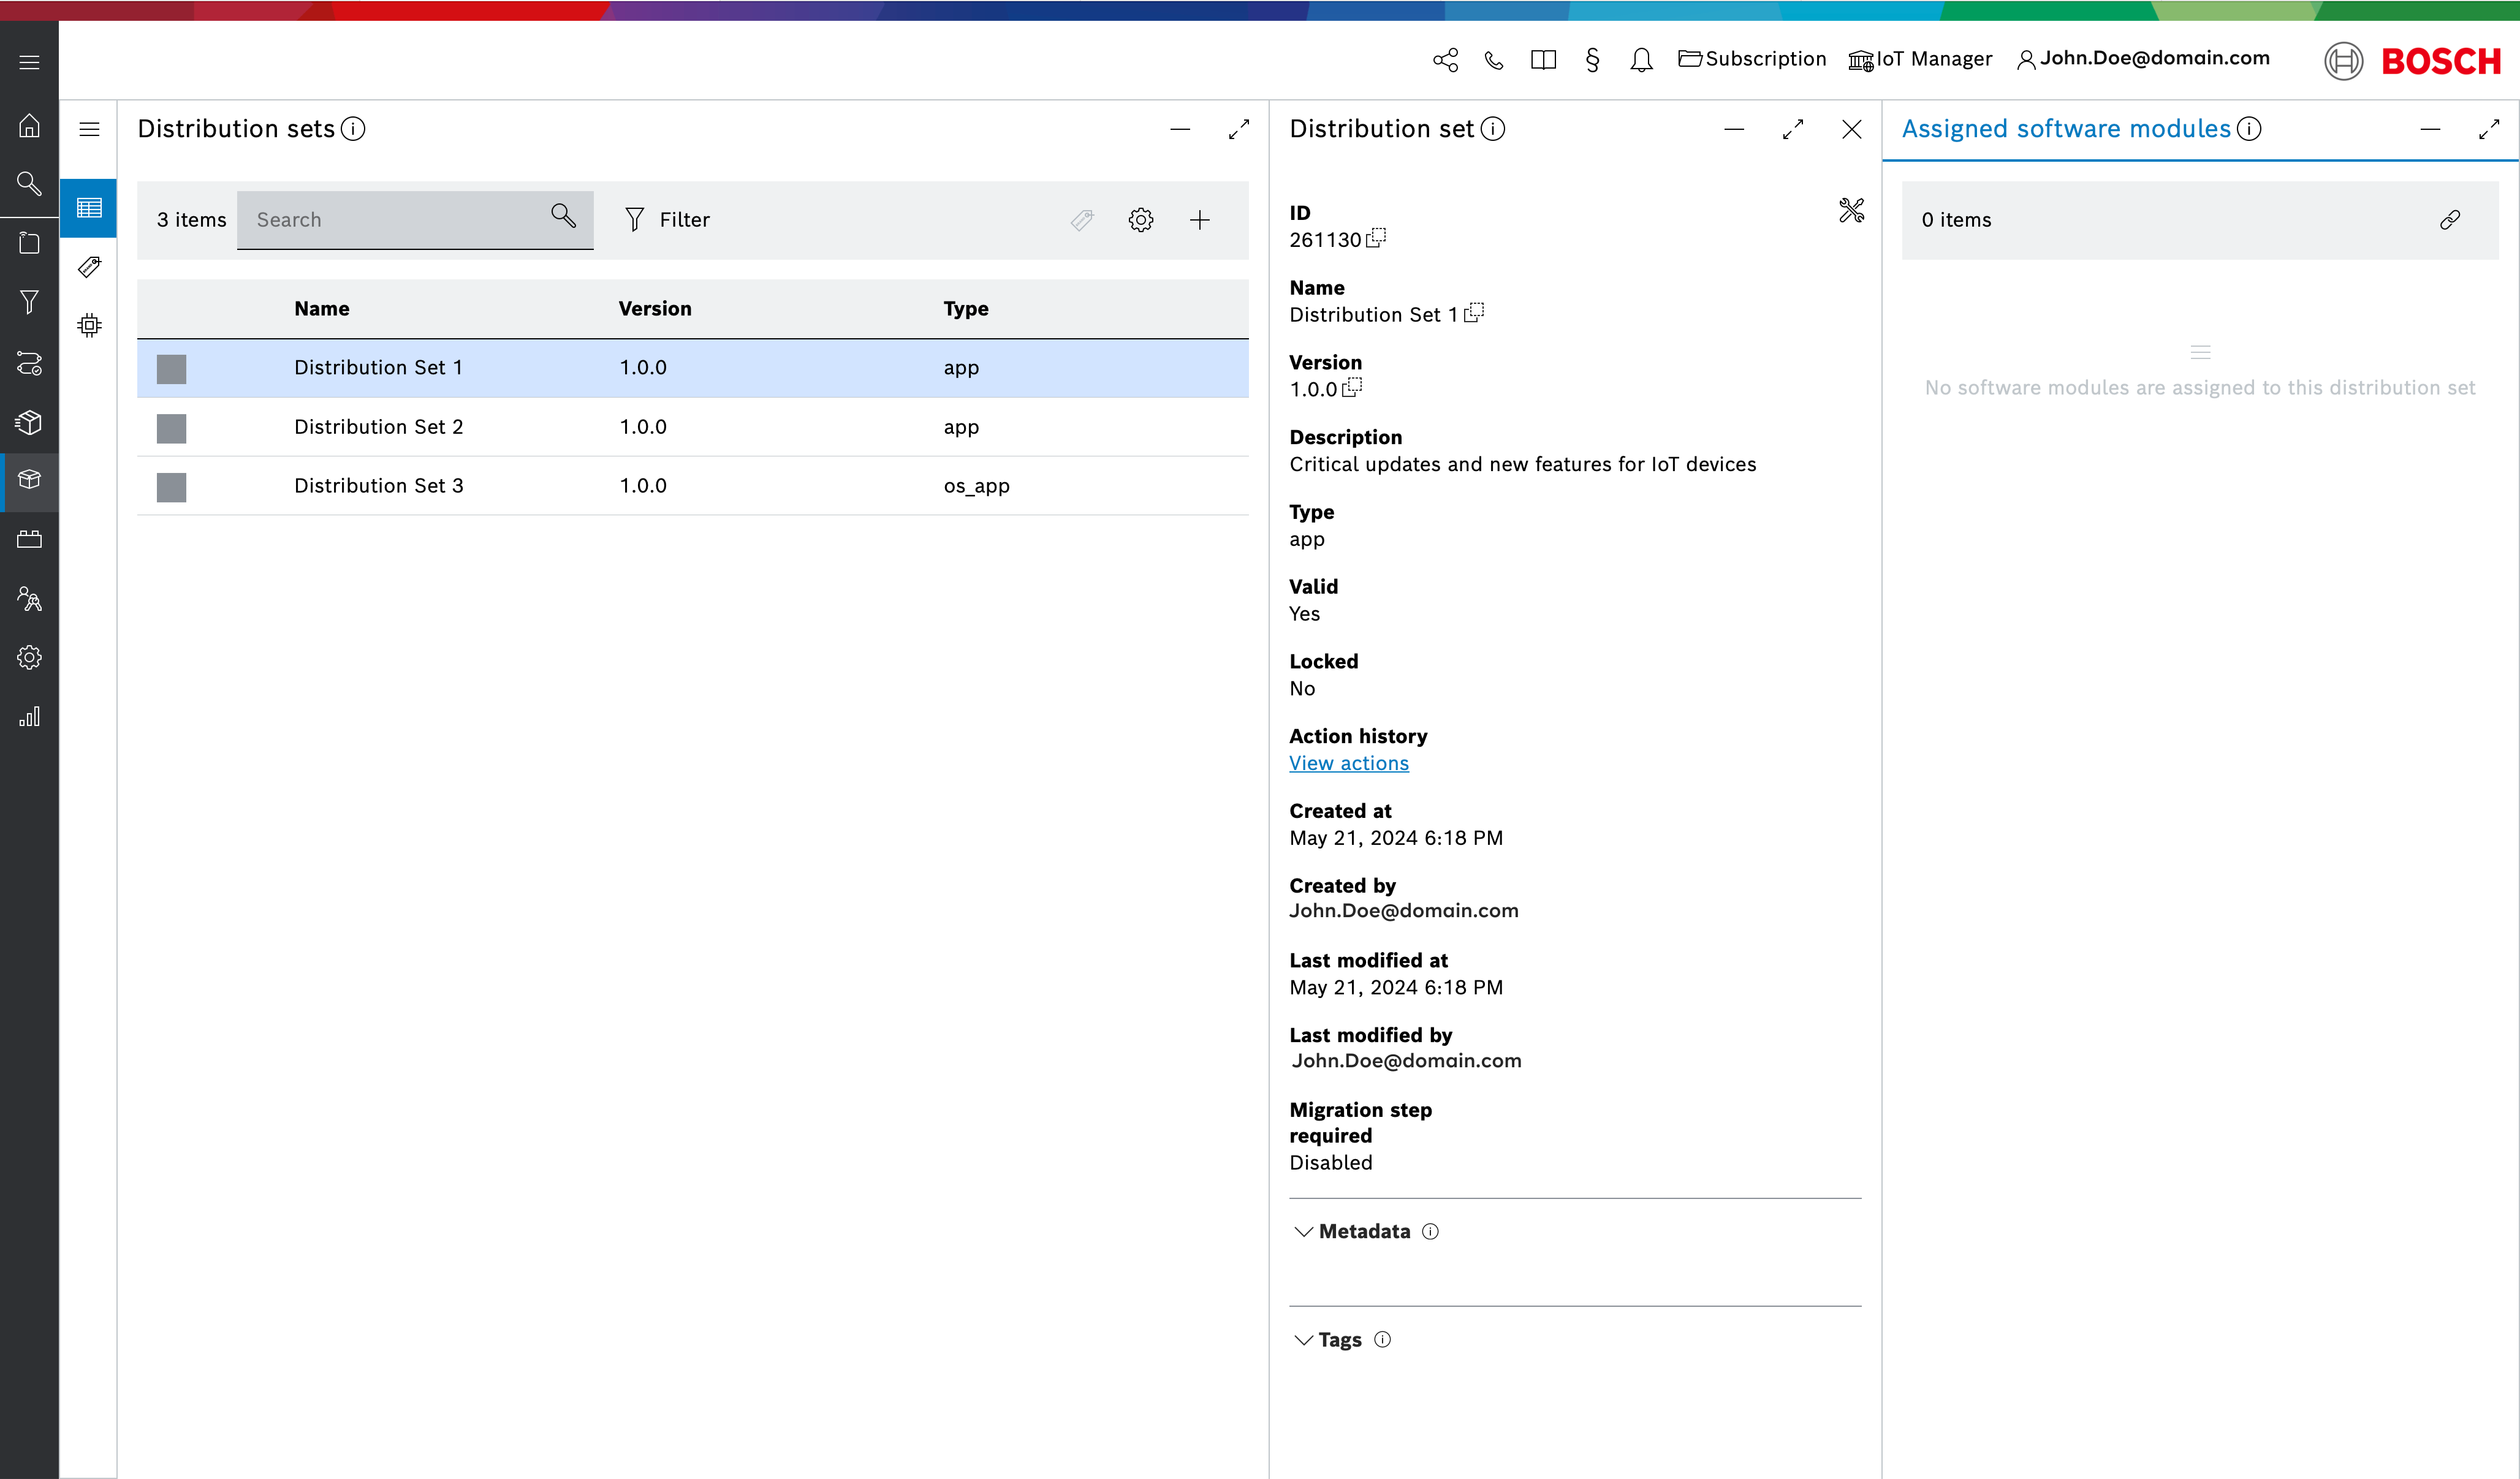Click the John.Doe@domain.com account button
The width and height of the screenshot is (2520, 1479).
point(2143,59)
